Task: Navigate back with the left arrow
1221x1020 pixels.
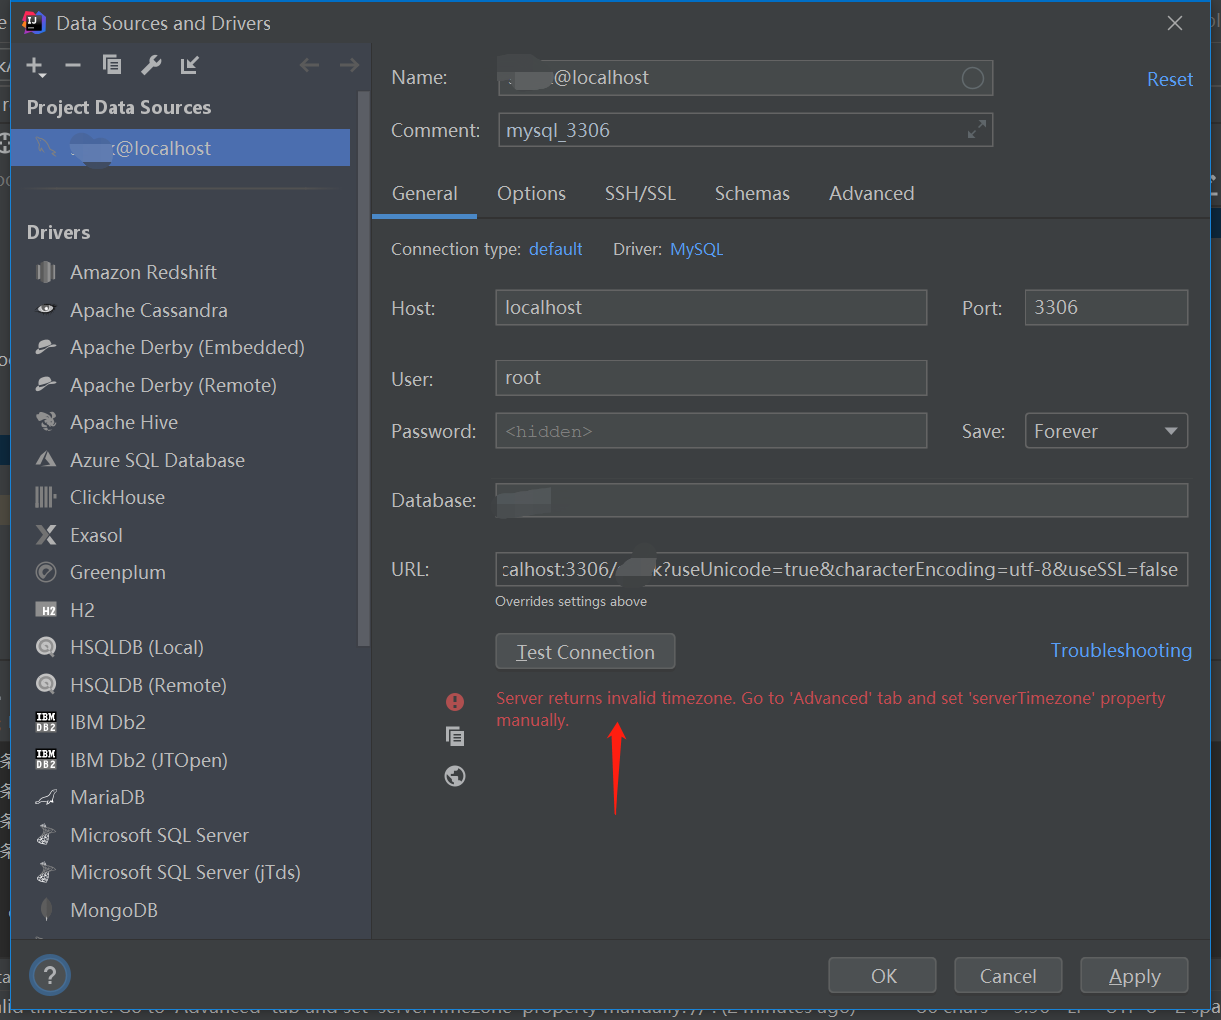Action: 309,65
